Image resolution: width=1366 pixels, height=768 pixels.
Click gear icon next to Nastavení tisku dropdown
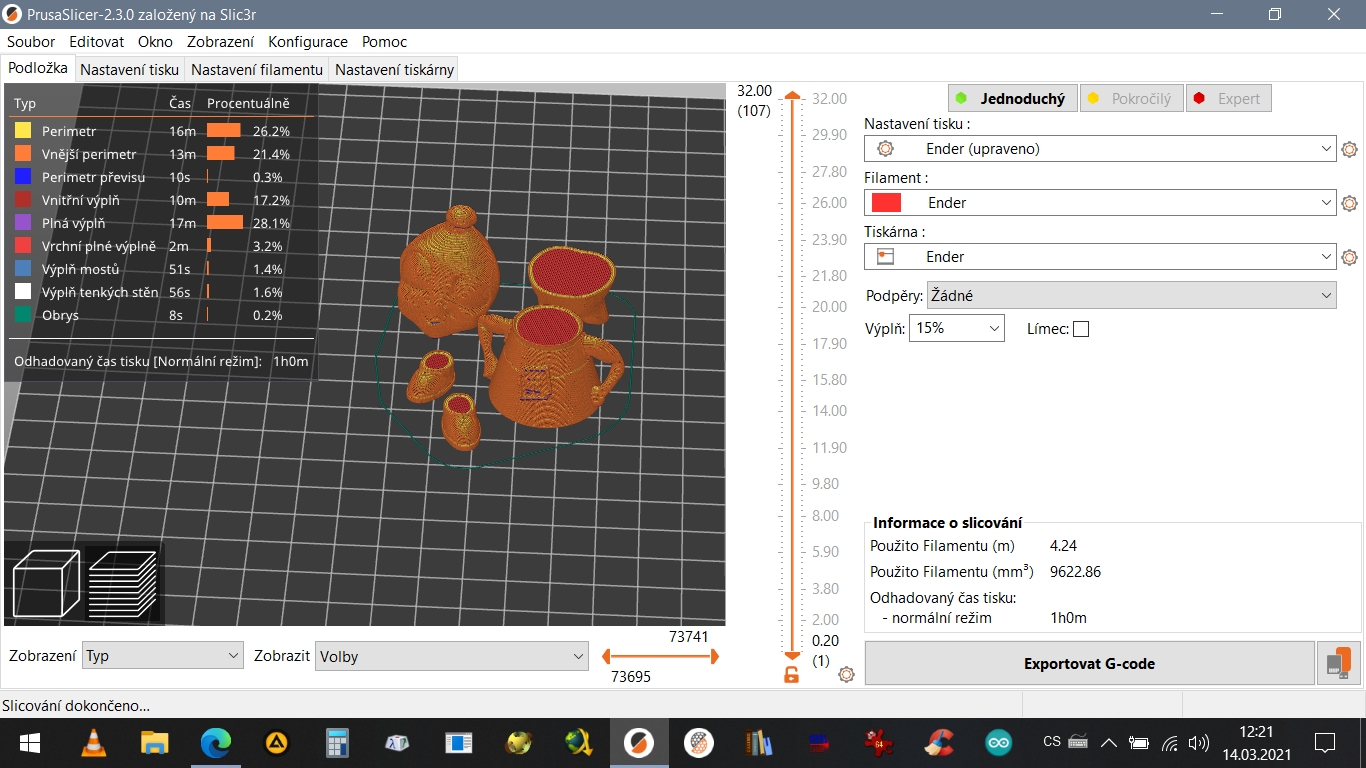click(1349, 149)
